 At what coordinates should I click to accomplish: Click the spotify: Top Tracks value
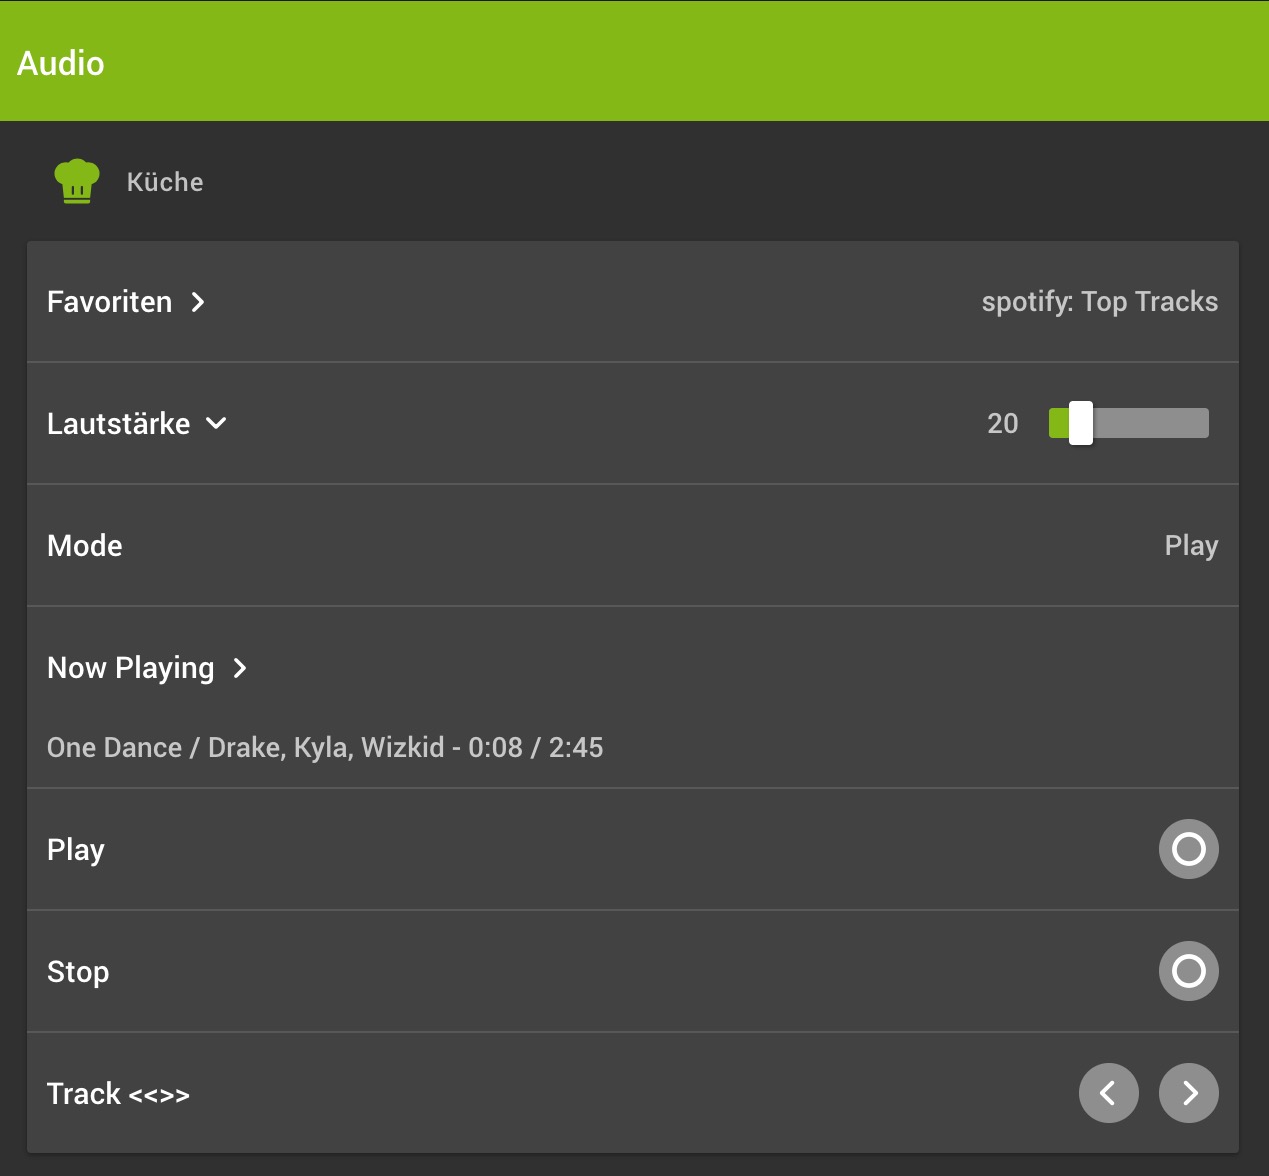[x=1099, y=302]
